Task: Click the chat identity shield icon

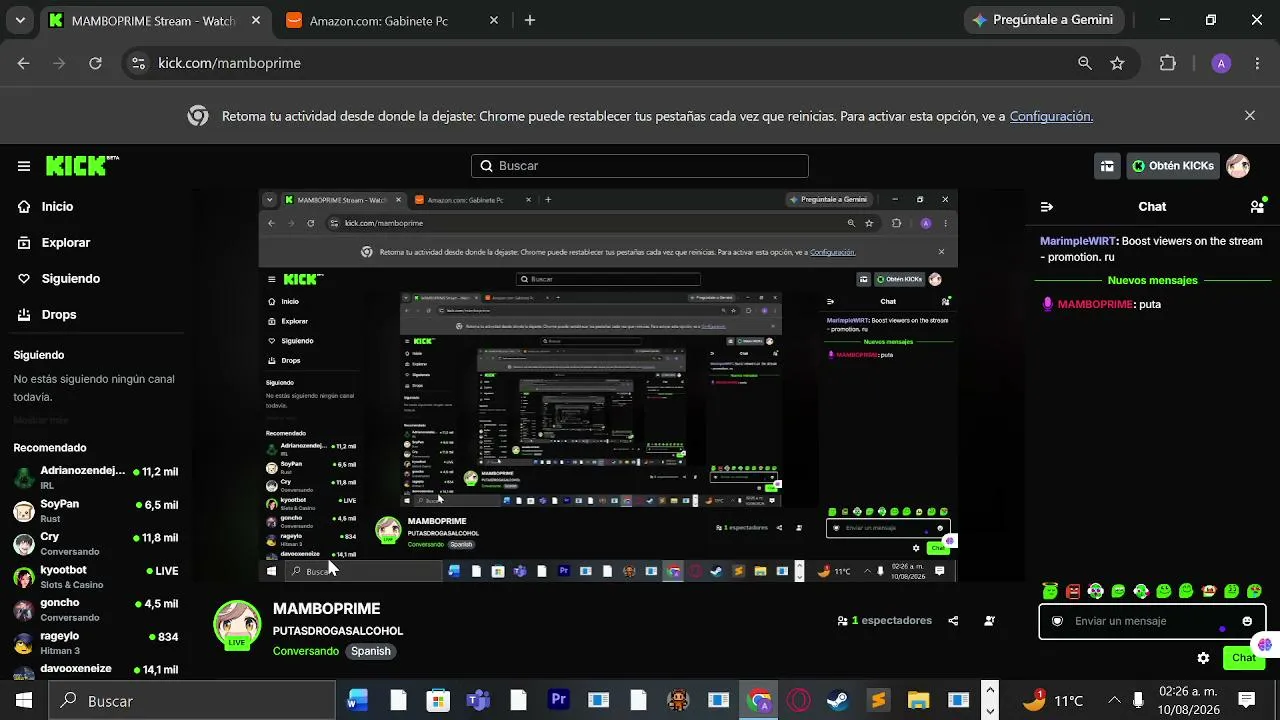Action: coord(1057,621)
